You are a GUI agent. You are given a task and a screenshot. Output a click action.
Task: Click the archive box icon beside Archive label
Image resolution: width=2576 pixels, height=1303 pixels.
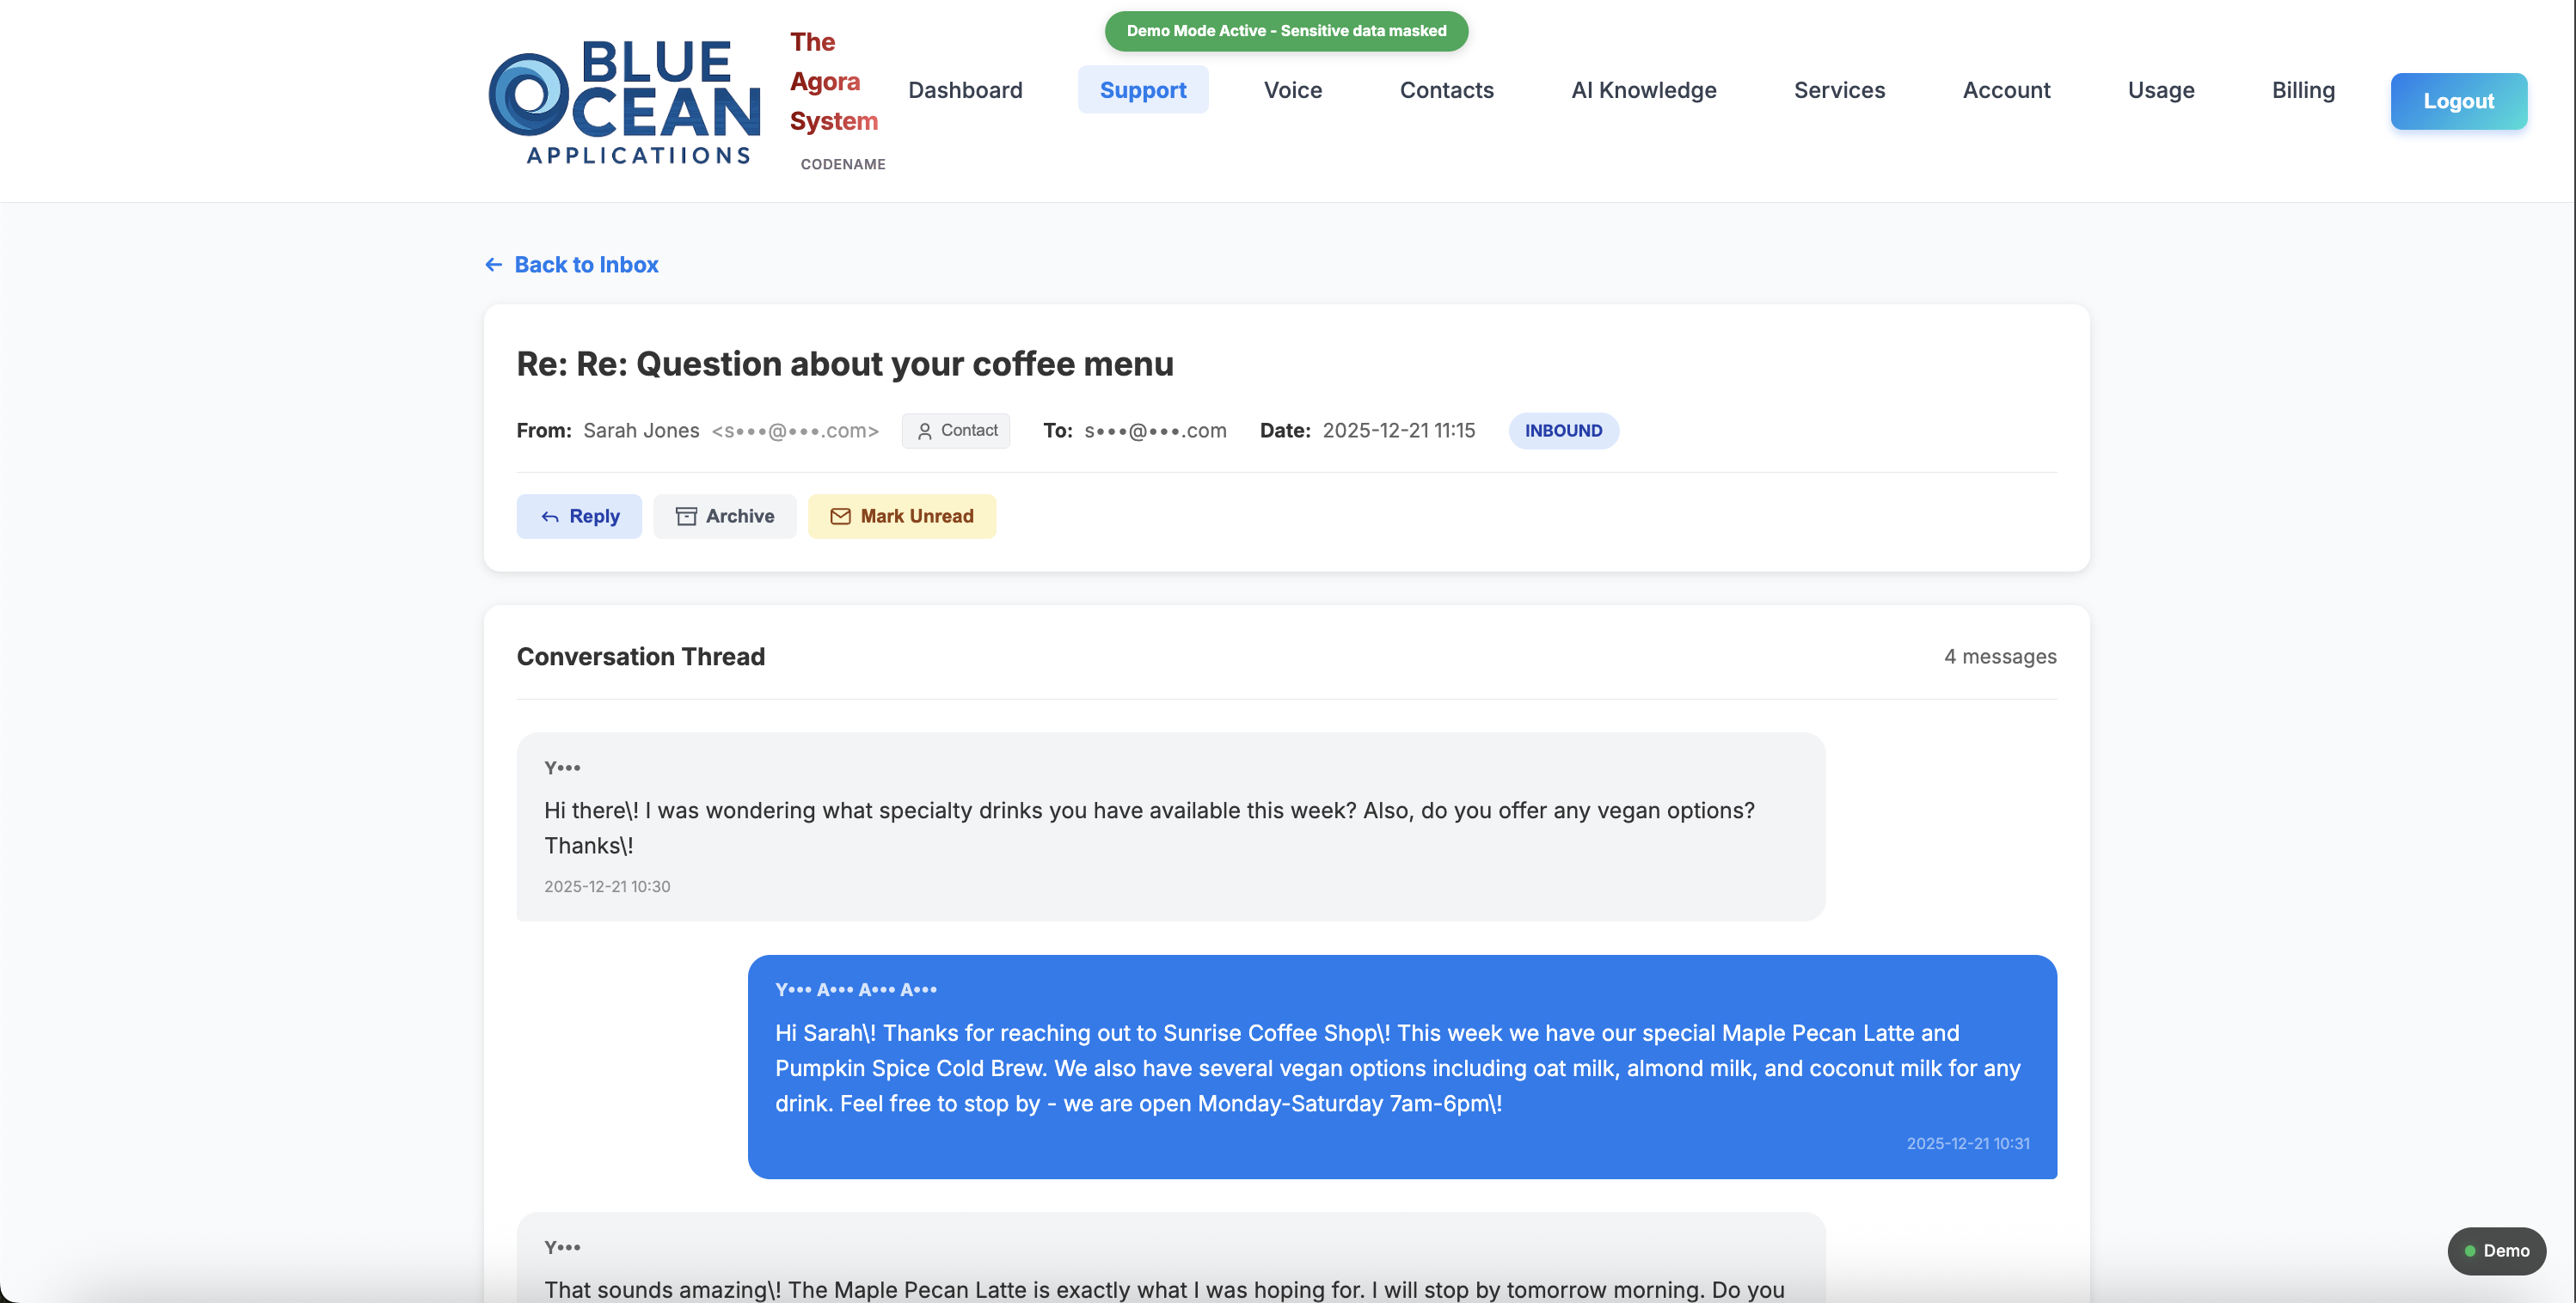point(686,516)
